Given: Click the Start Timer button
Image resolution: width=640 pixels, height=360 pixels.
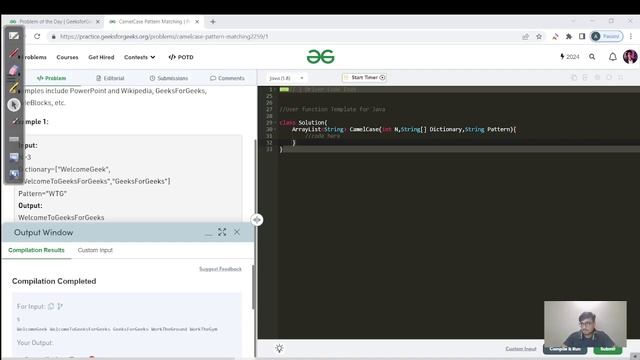Looking at the screenshot, I should tap(364, 78).
